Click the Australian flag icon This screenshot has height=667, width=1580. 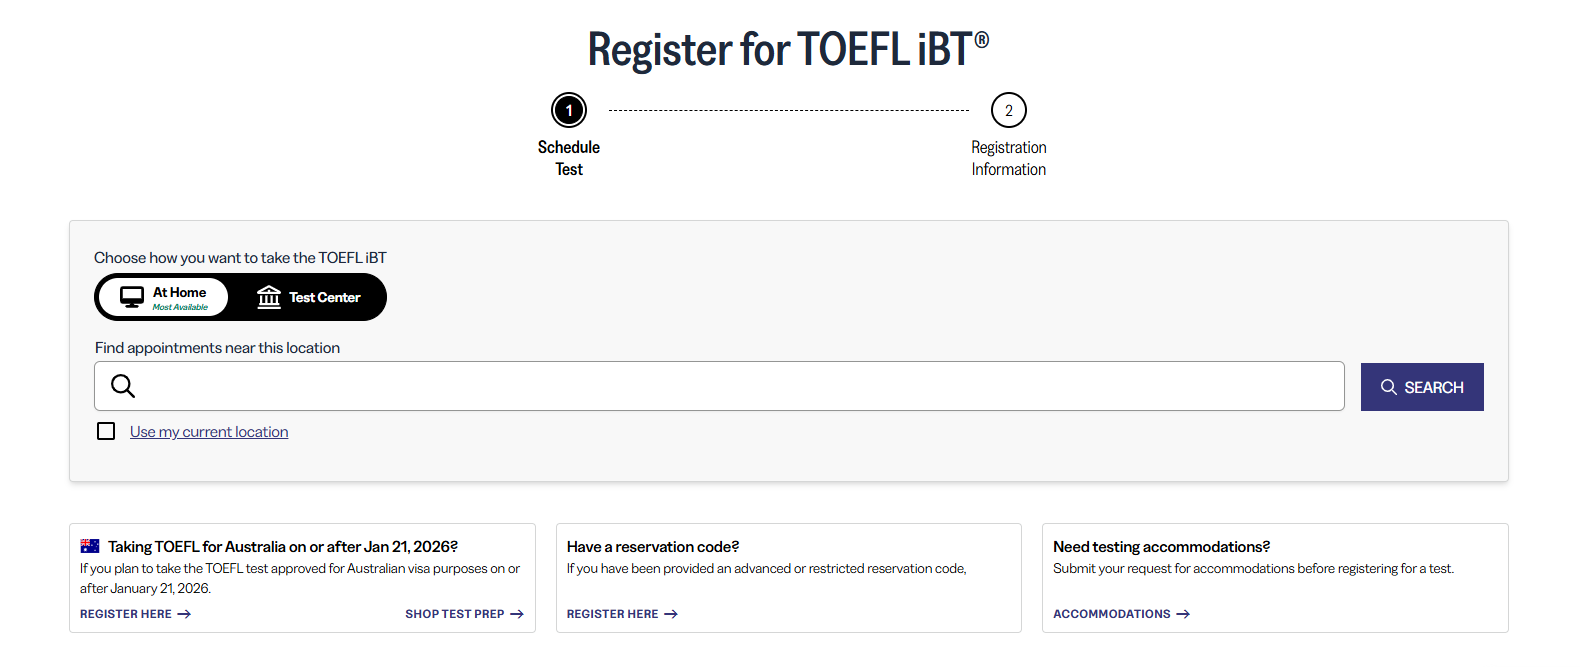[90, 546]
